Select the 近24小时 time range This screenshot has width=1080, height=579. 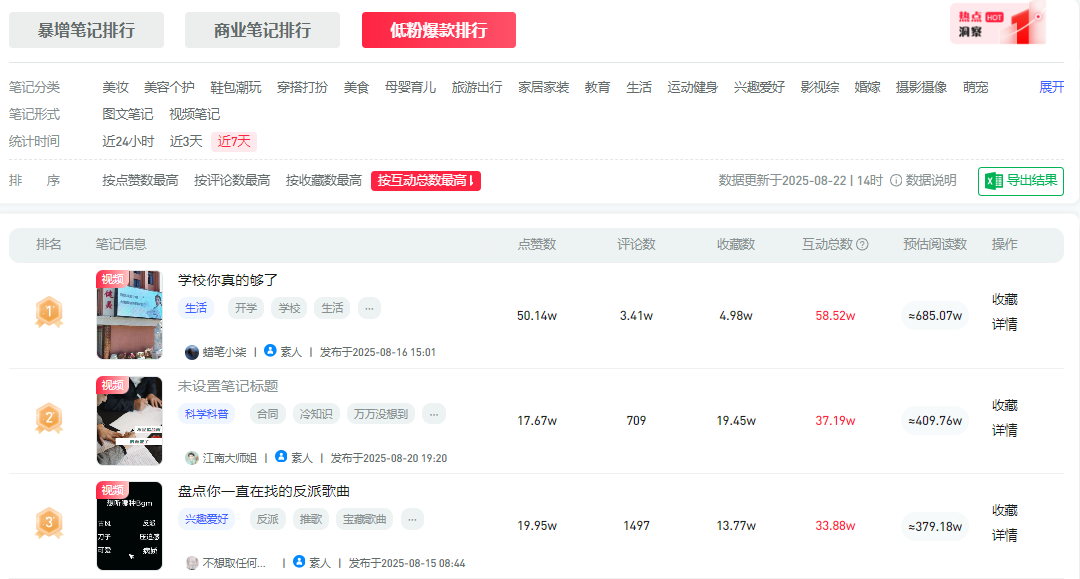point(128,141)
